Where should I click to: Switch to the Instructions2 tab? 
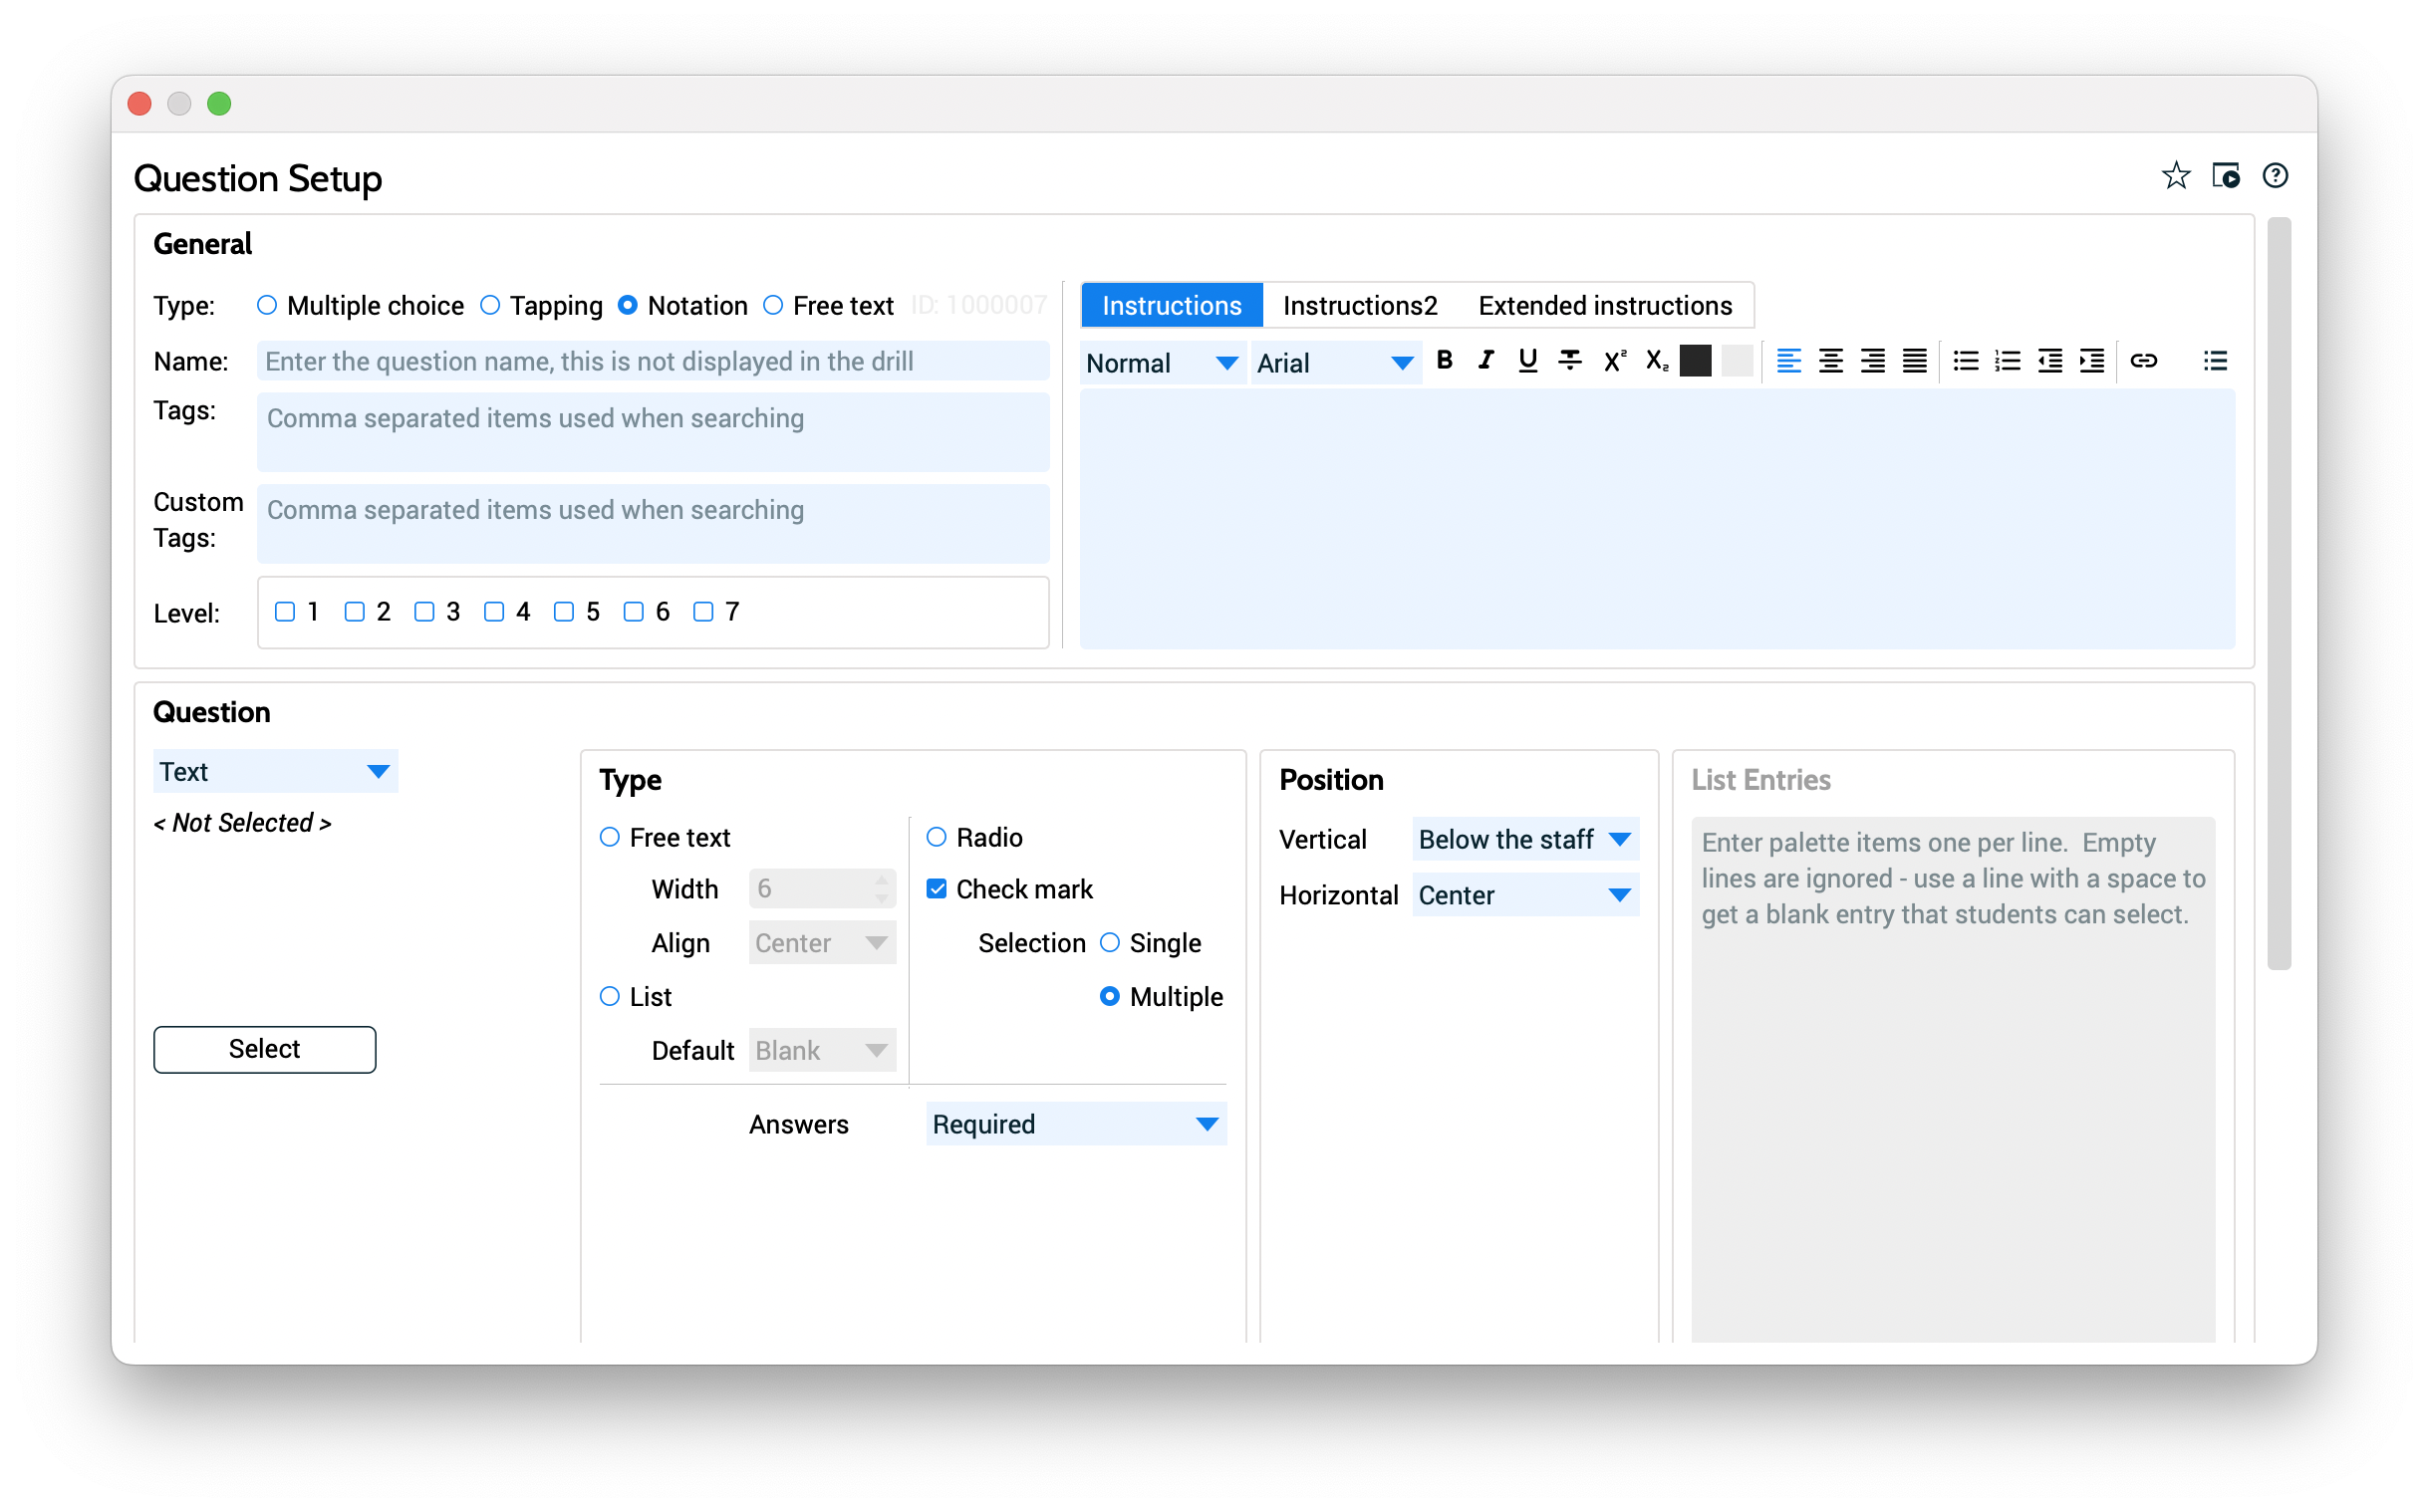click(x=1359, y=306)
